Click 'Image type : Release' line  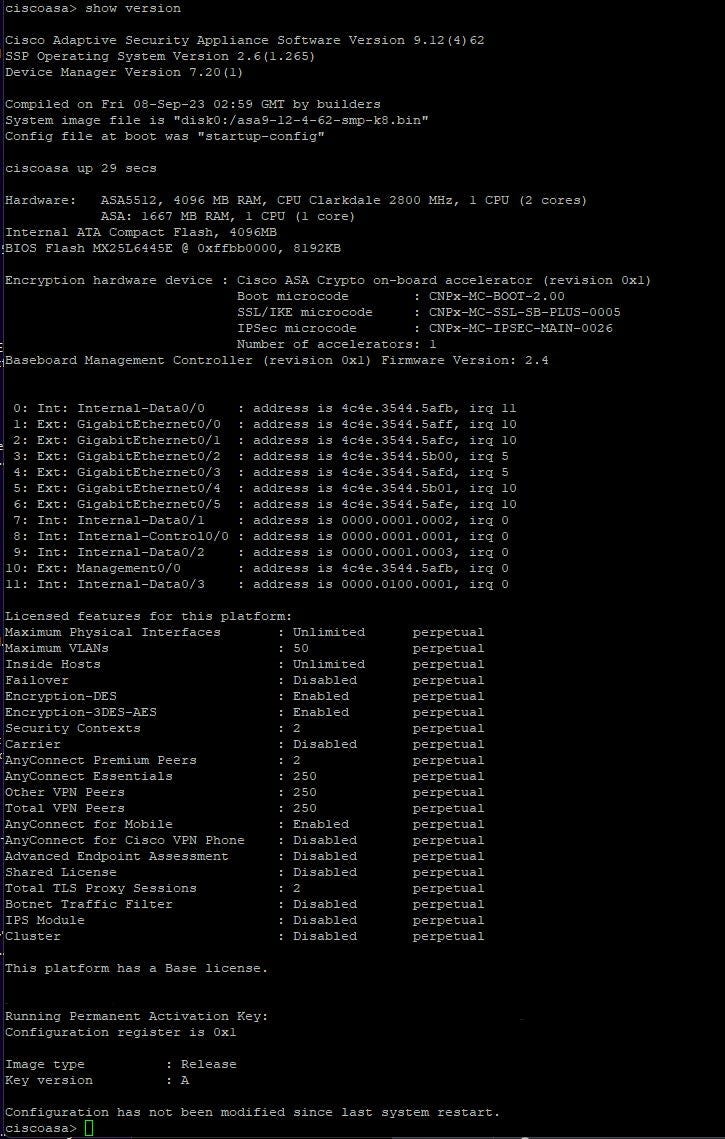click(121, 1063)
